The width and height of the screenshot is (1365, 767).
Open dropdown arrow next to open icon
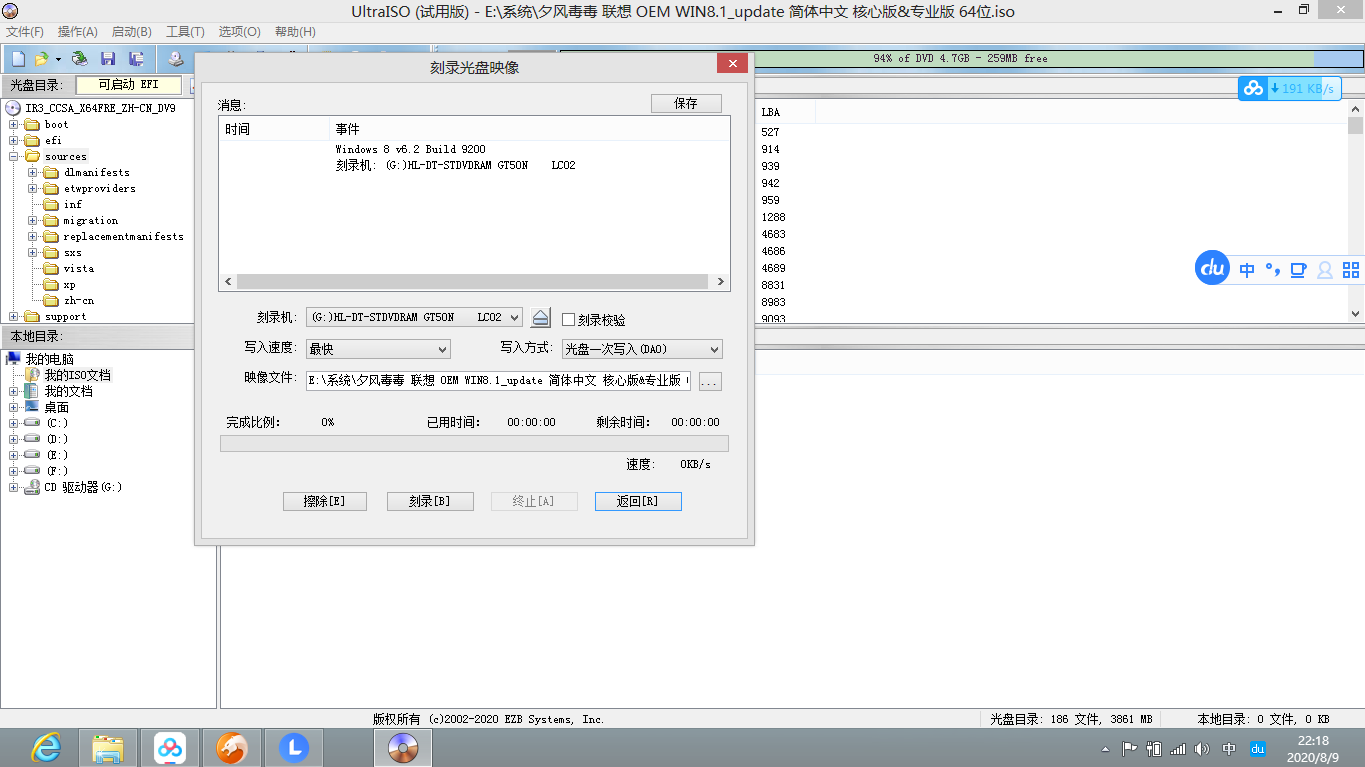pos(58,59)
